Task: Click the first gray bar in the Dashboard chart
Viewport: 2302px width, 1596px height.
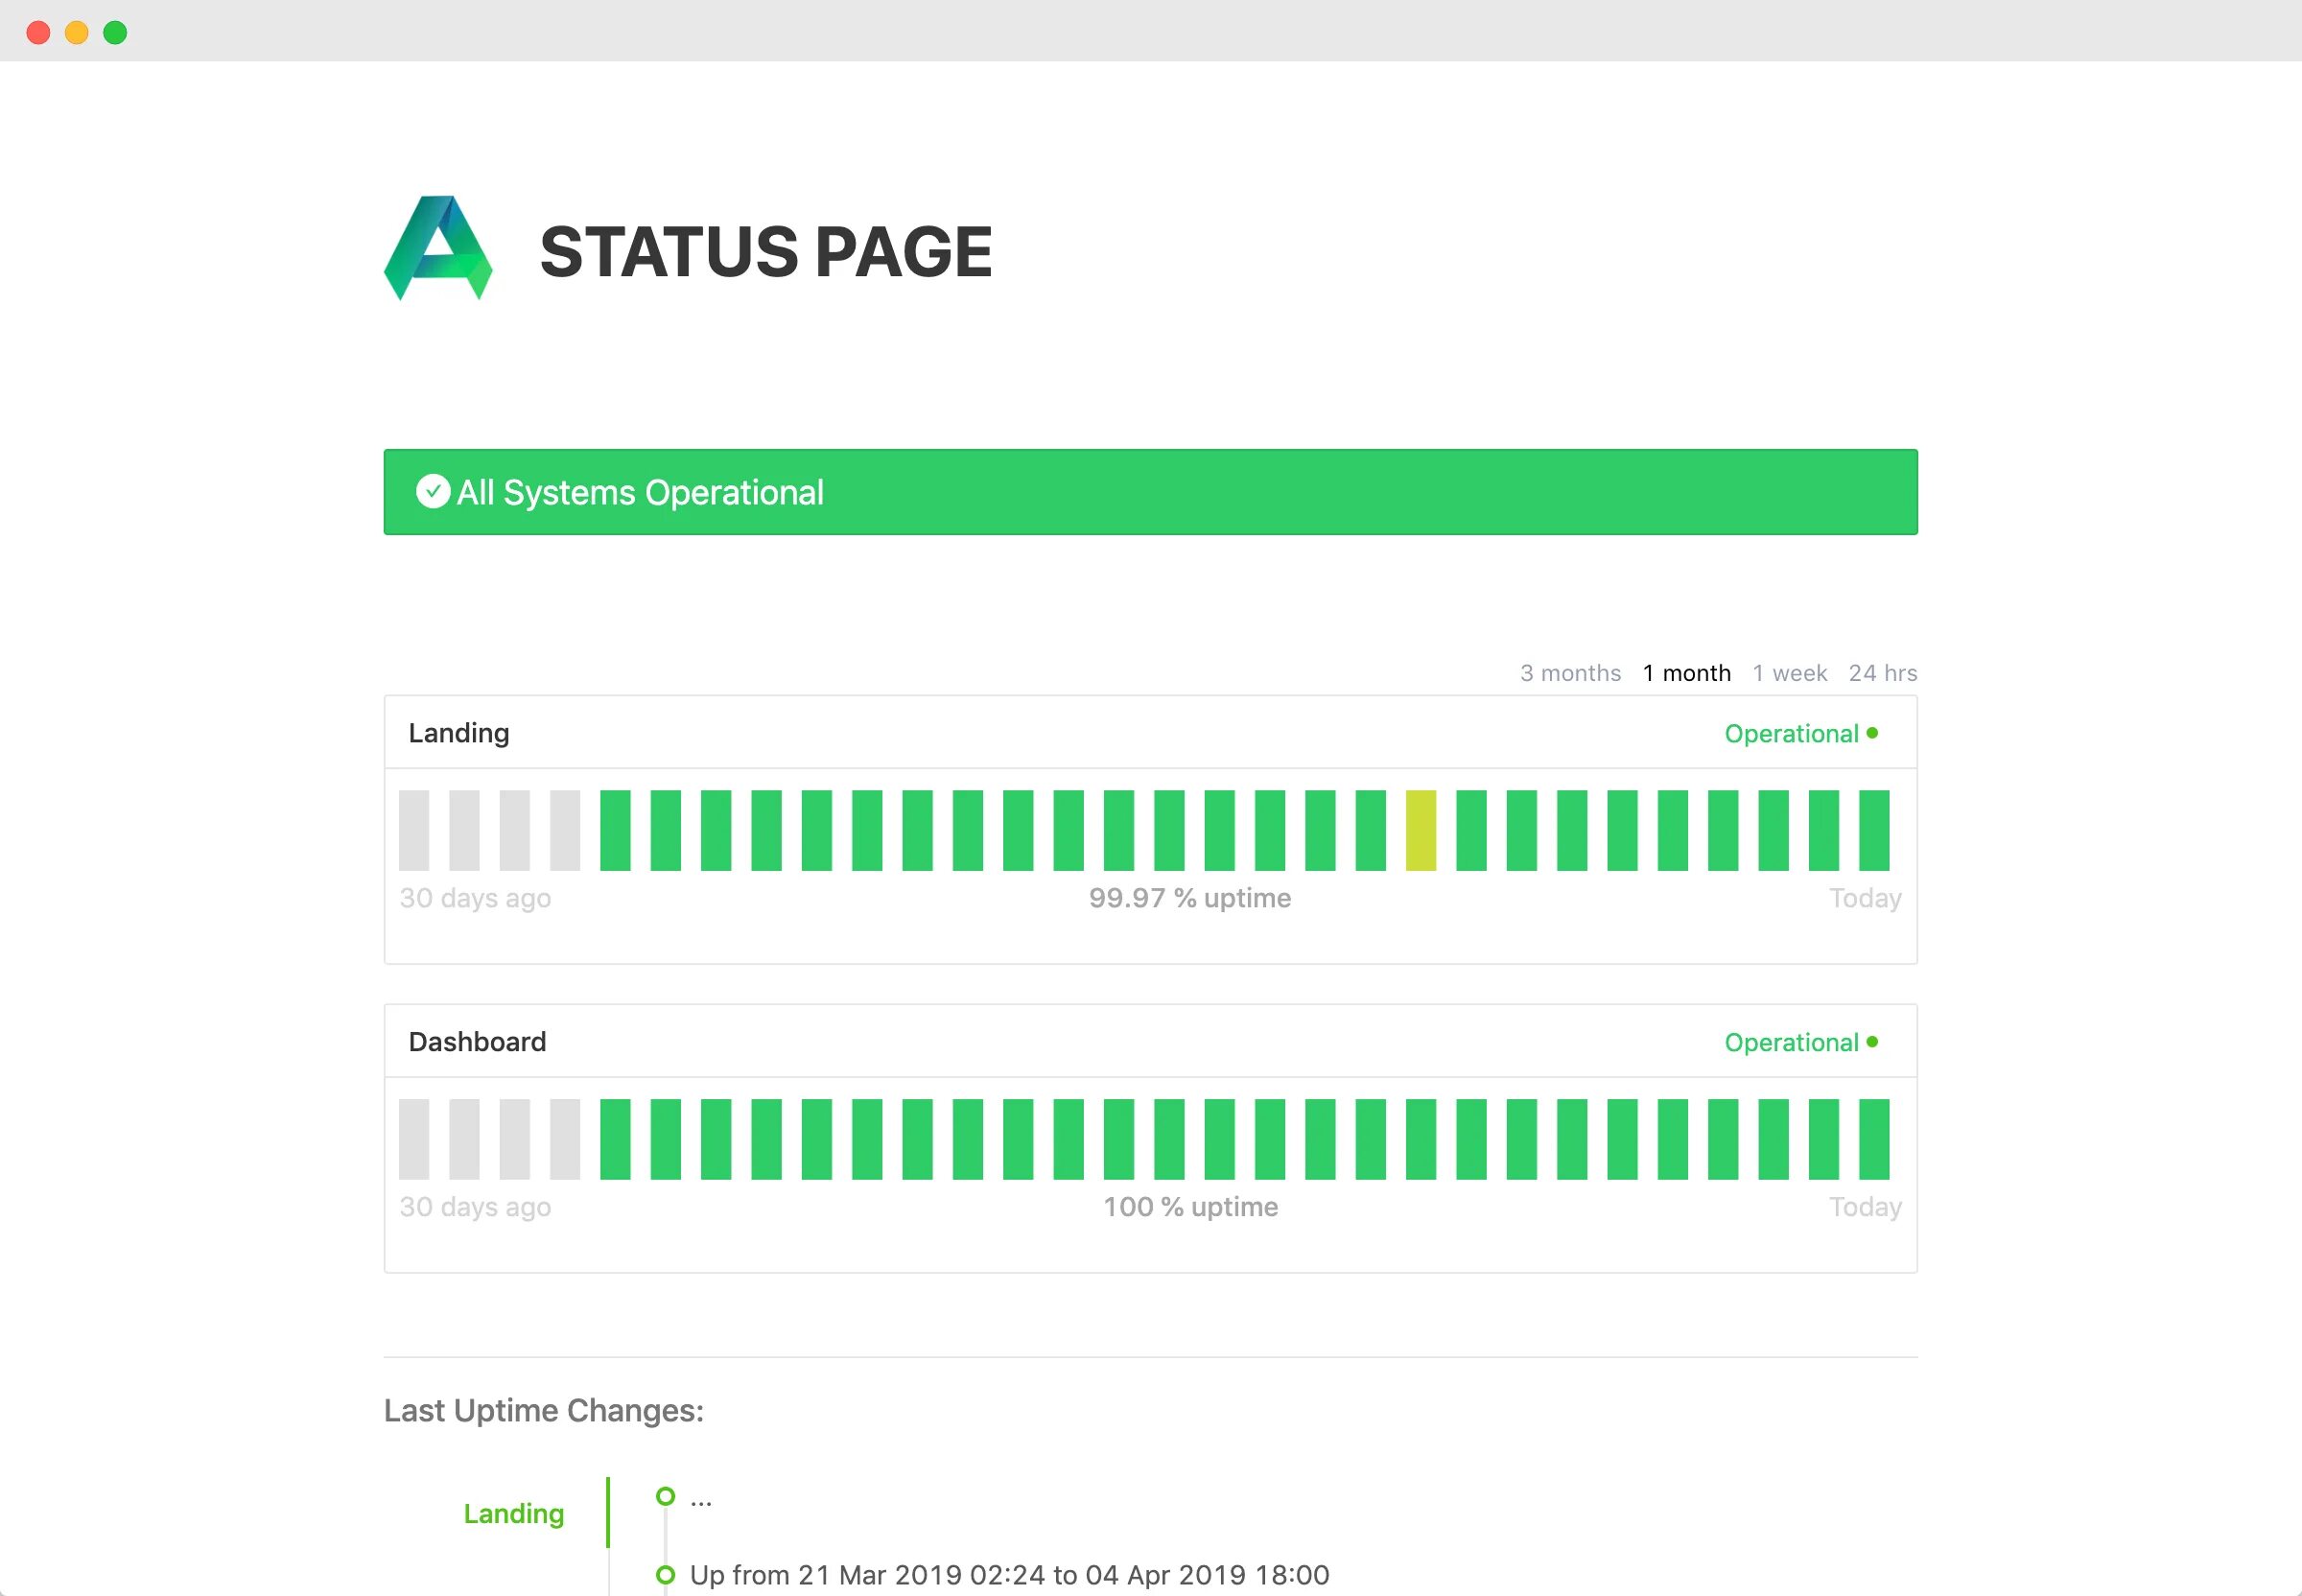Action: 414,1139
